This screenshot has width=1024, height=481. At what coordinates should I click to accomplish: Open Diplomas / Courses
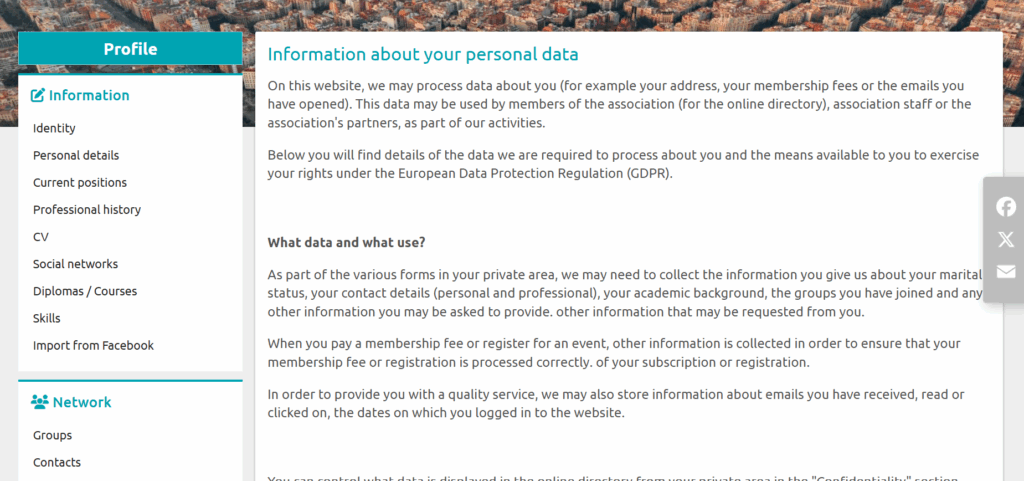pos(85,291)
